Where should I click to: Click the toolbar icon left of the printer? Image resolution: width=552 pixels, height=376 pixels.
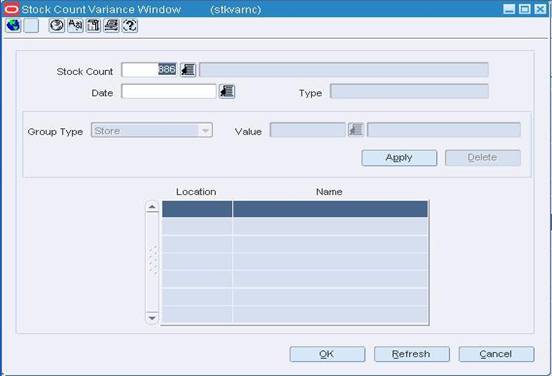tap(93, 26)
